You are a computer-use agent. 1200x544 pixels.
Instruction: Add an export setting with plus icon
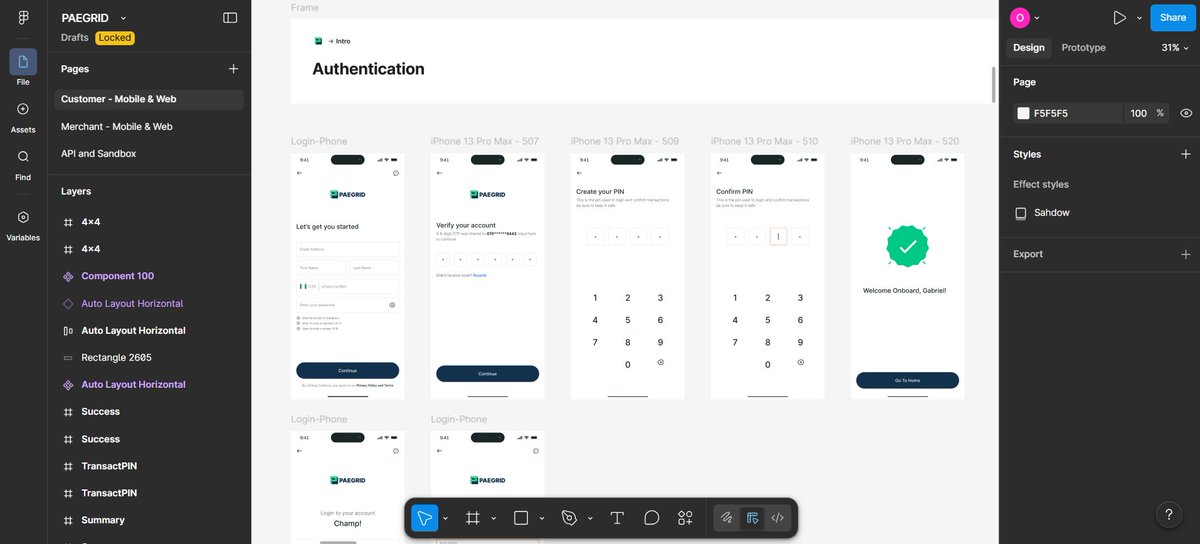coord(1186,254)
